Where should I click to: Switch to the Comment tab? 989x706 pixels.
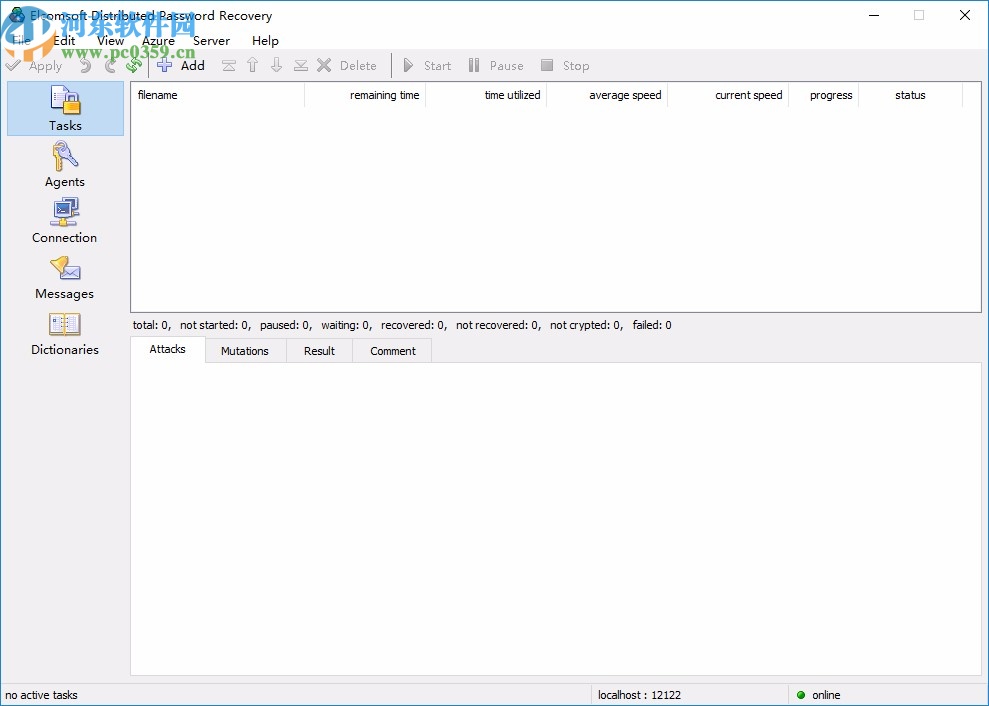tap(392, 350)
